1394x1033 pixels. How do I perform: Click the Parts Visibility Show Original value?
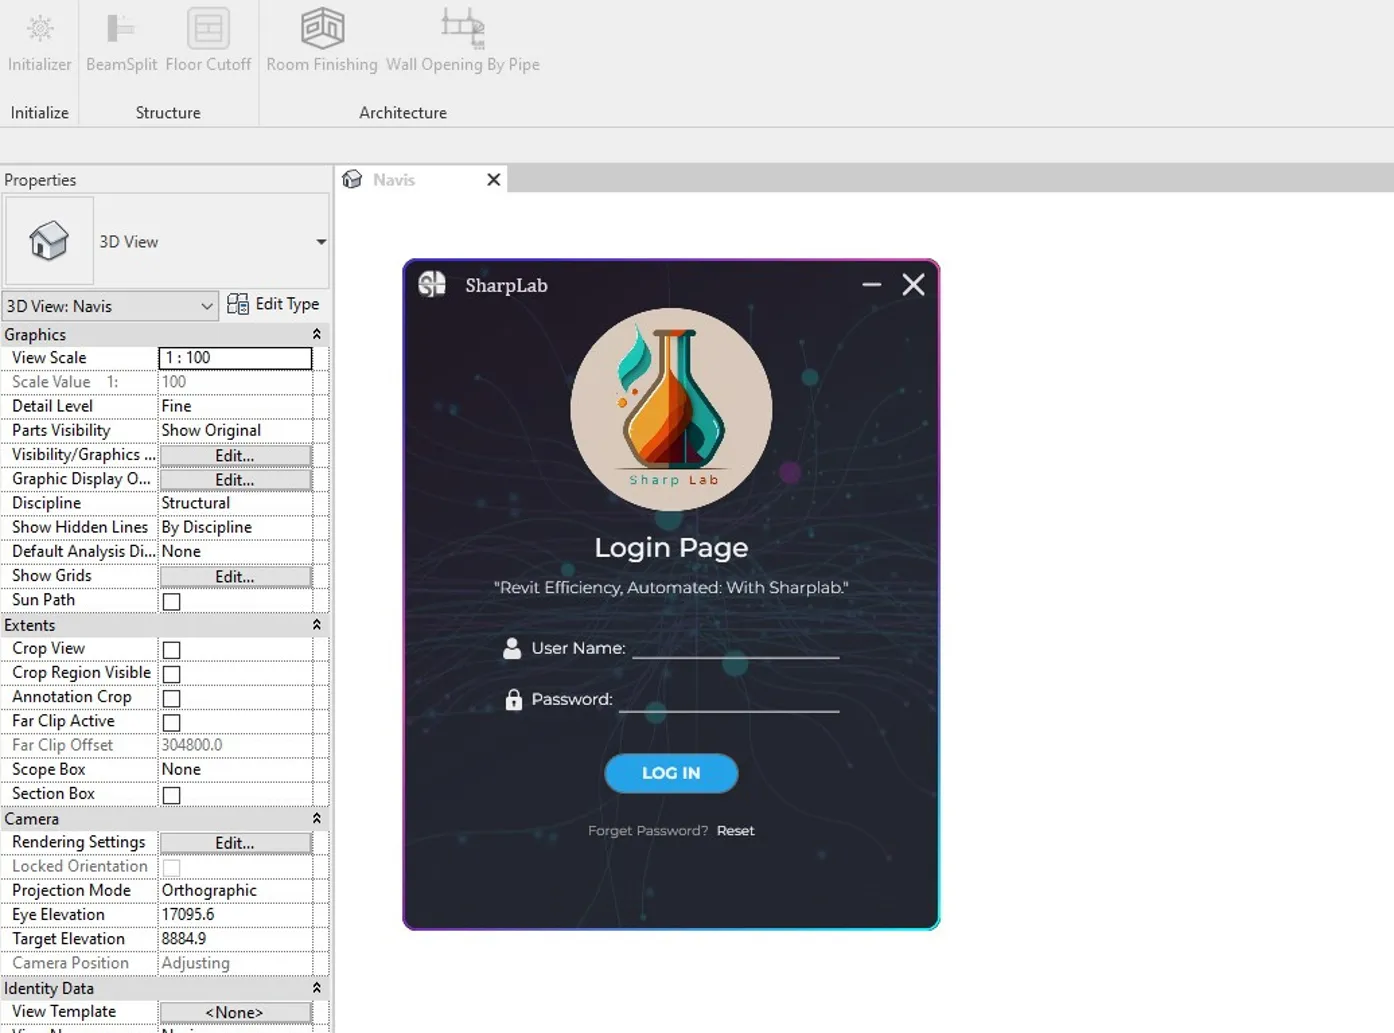click(x=235, y=430)
